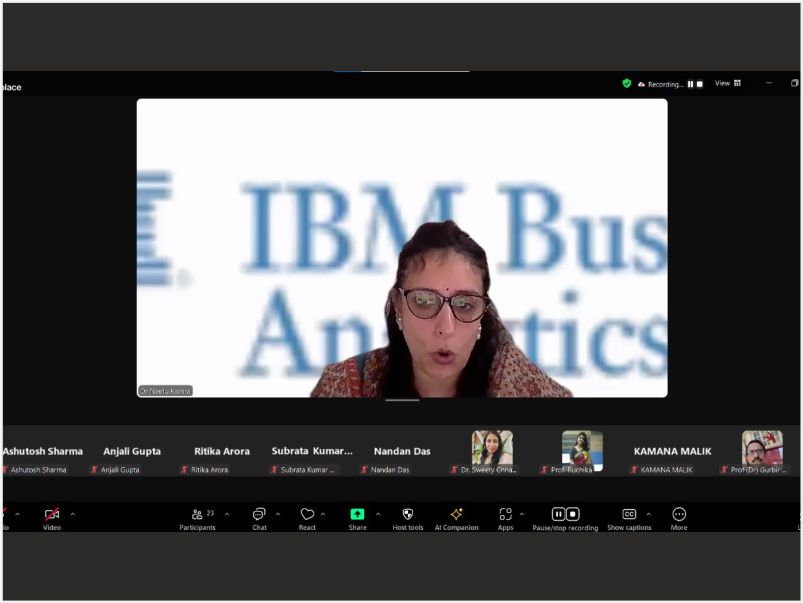Open the Chat panel

coord(259,515)
